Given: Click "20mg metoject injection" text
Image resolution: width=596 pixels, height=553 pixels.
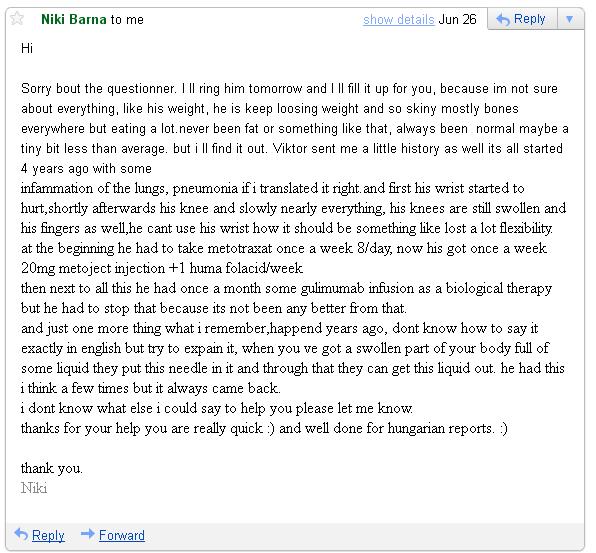Looking at the screenshot, I should pyautogui.click(x=93, y=268).
